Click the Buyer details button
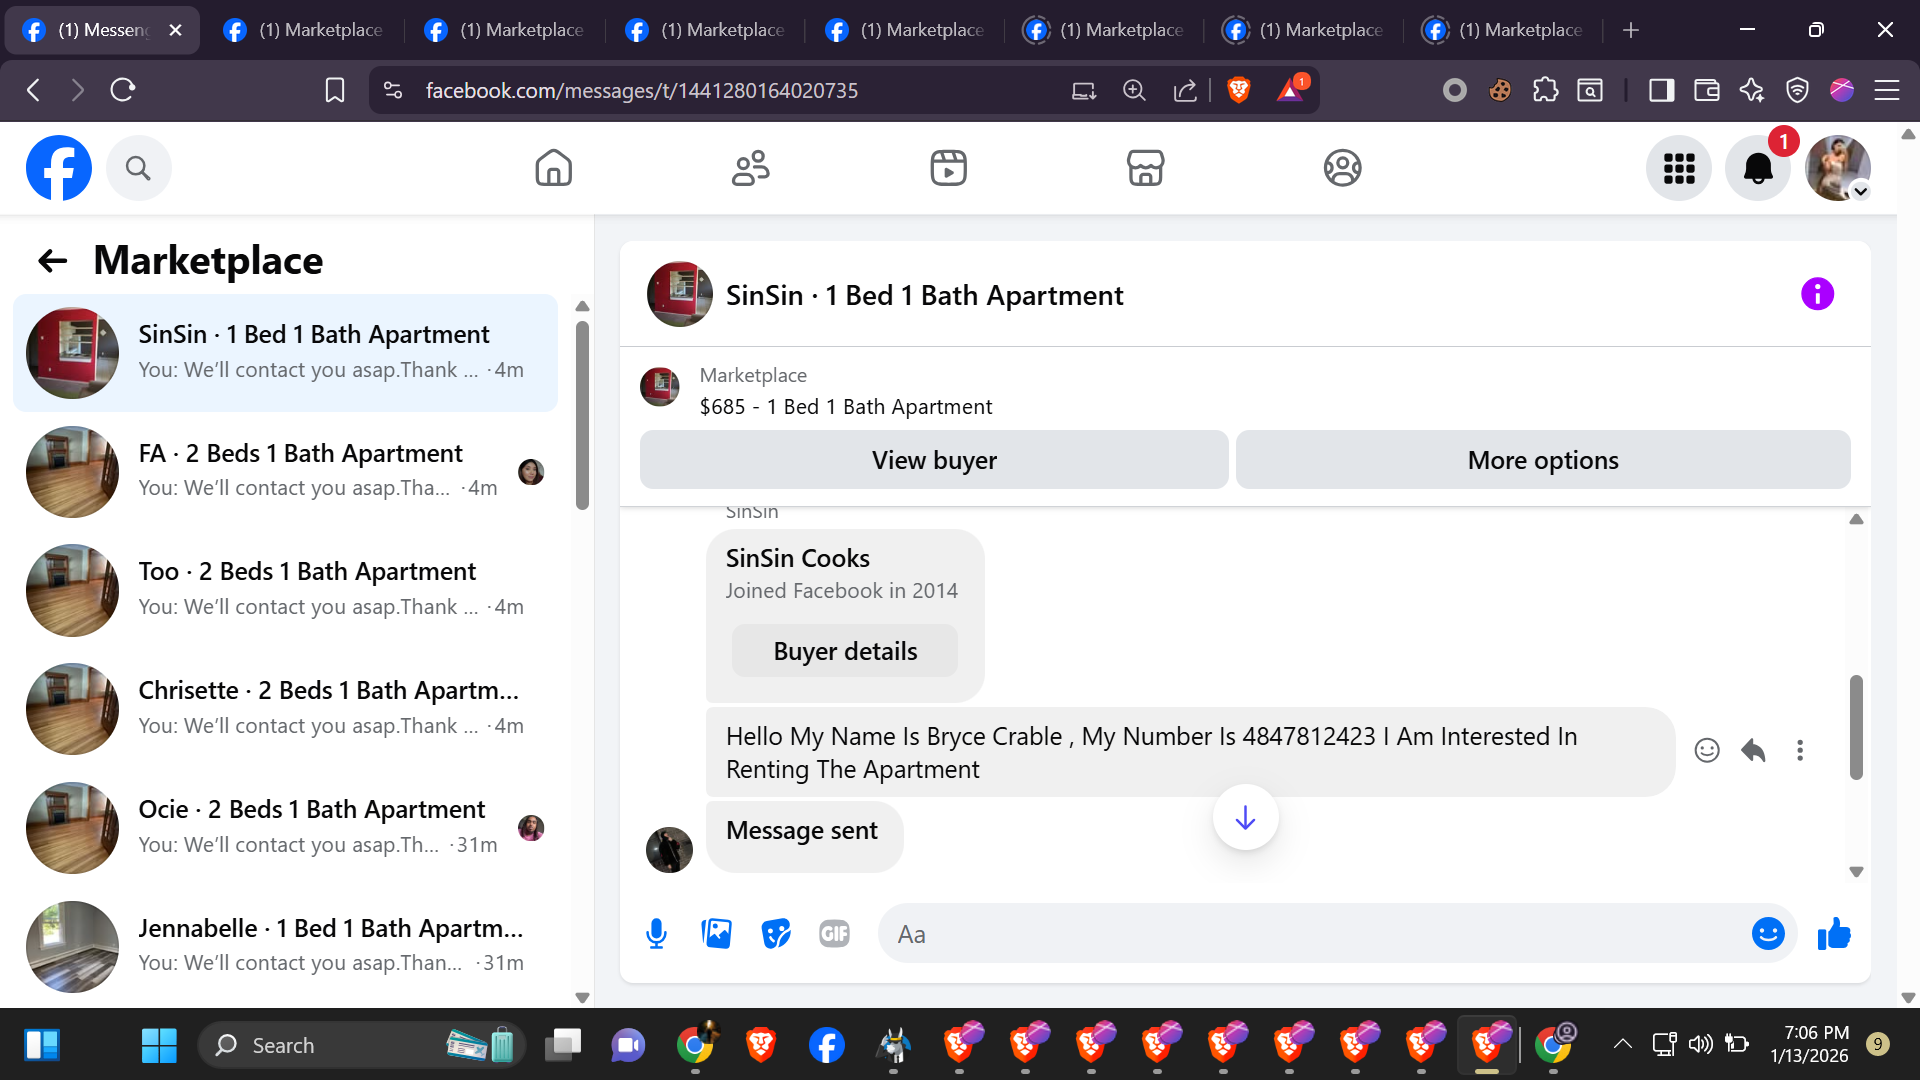Viewport: 1920px width, 1080px height. coord(844,652)
